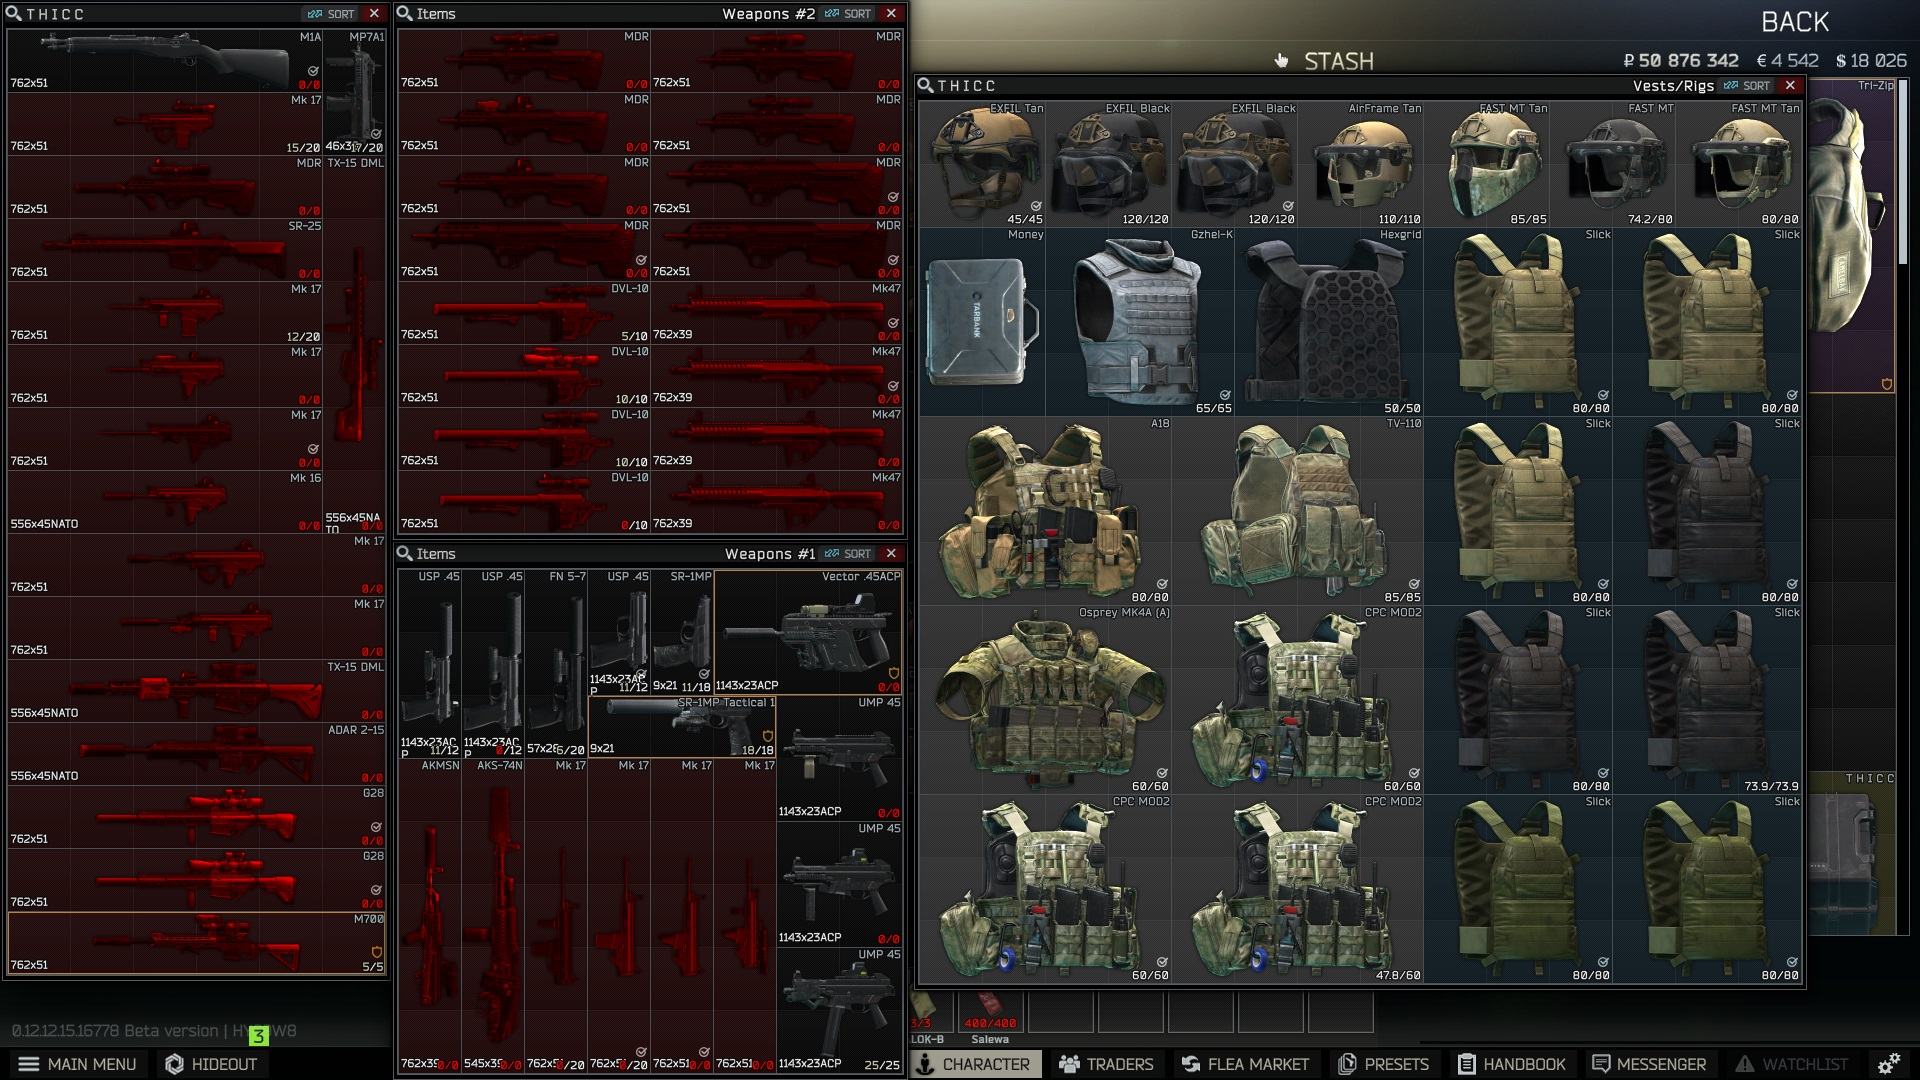Select the Tri-Zip backpack behind Vests/Rigs
1920x1080 pixels.
point(1852,235)
